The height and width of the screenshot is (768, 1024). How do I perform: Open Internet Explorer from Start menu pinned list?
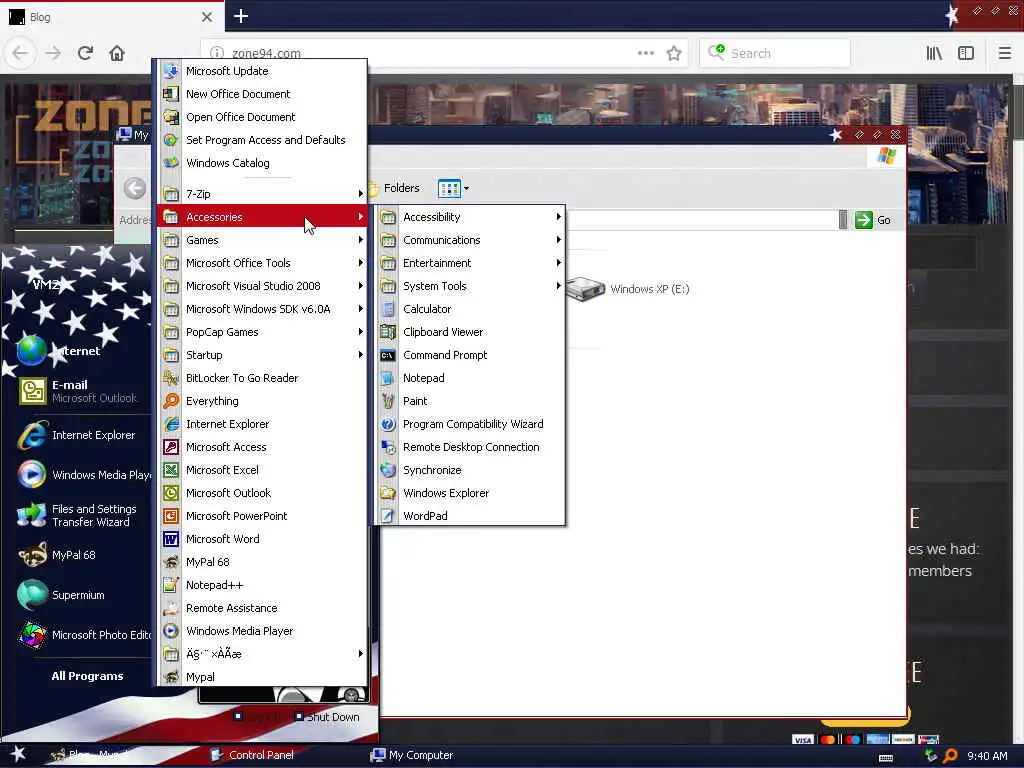(x=78, y=435)
